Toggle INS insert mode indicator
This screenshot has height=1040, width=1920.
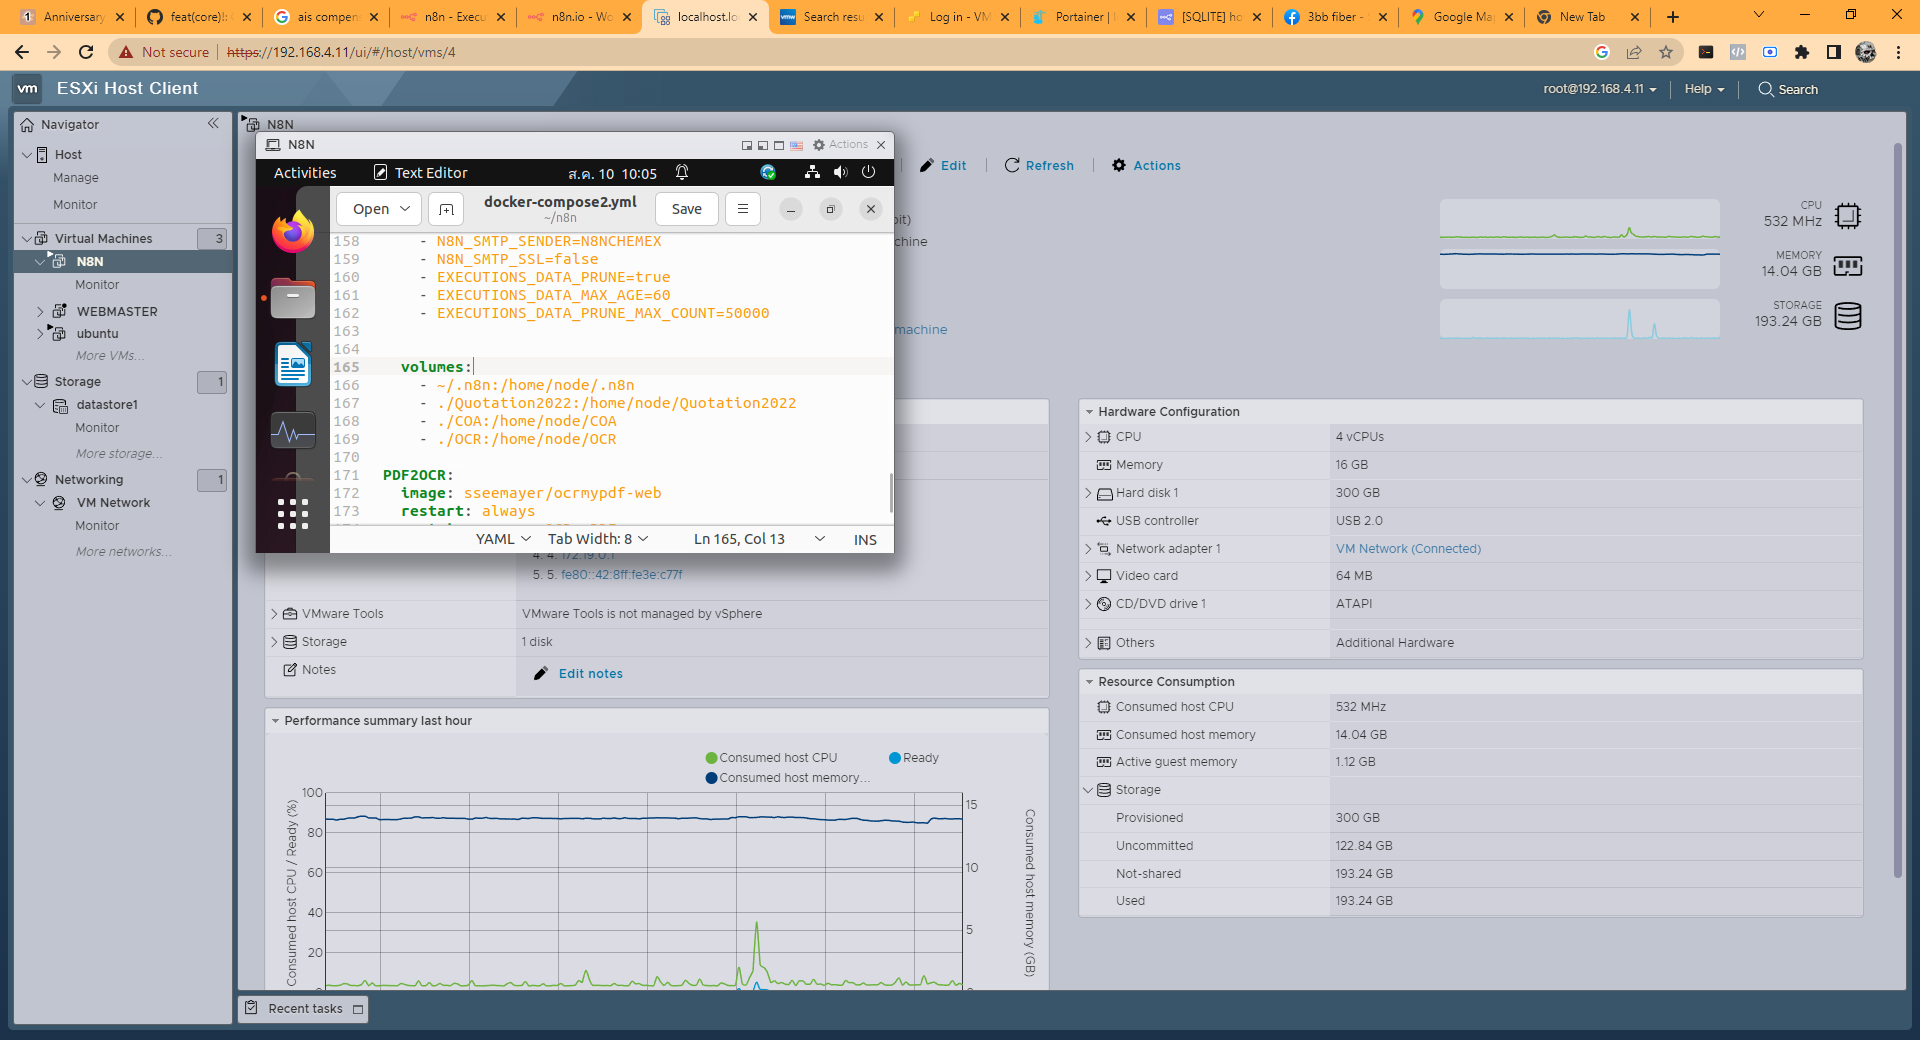pyautogui.click(x=865, y=539)
